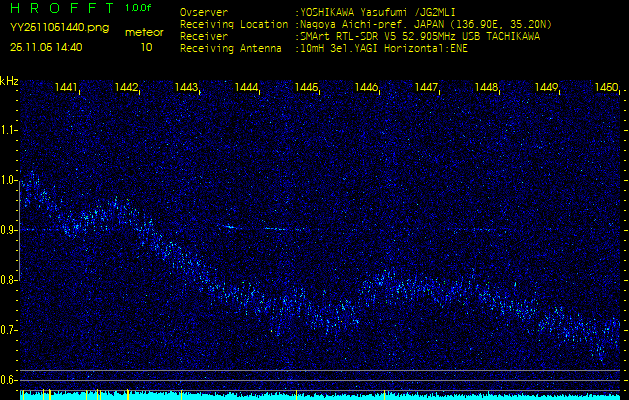Click the 1450 time marker

tap(605, 88)
